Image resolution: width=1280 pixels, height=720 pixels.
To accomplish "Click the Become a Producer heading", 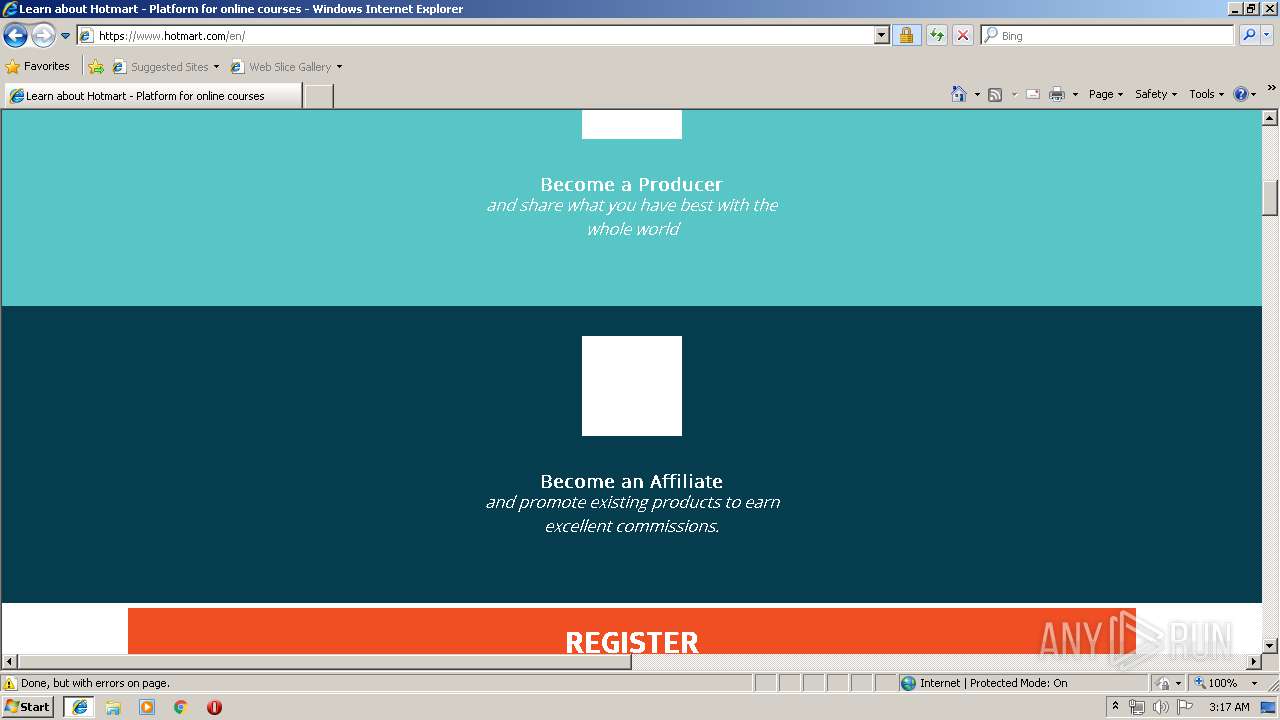I will pos(631,184).
